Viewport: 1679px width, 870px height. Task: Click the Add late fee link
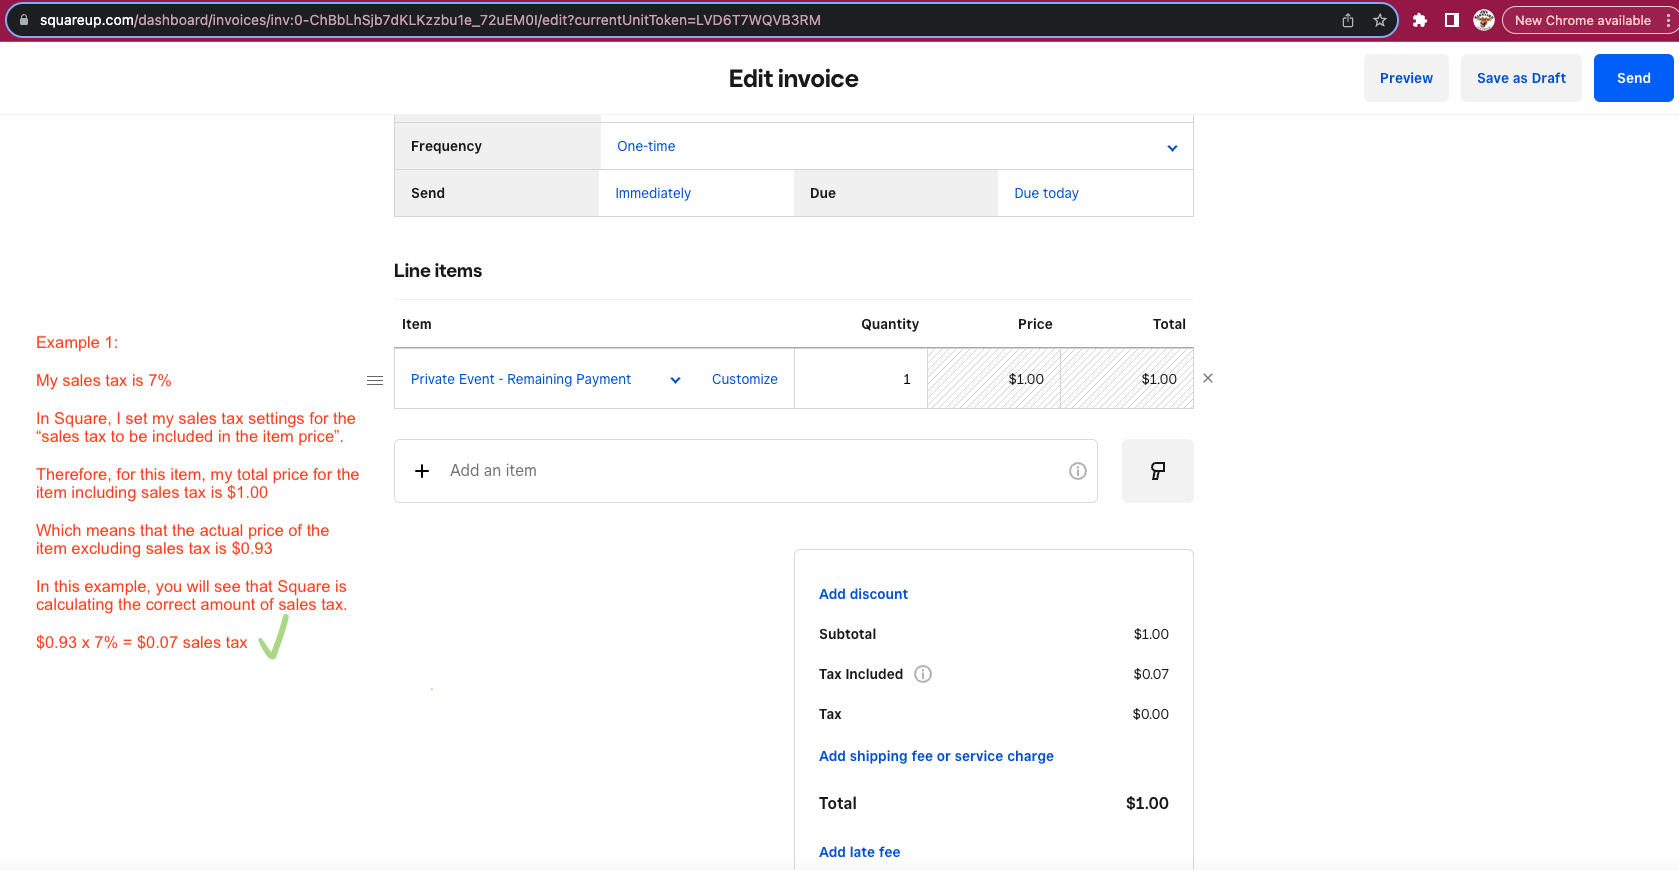859,852
